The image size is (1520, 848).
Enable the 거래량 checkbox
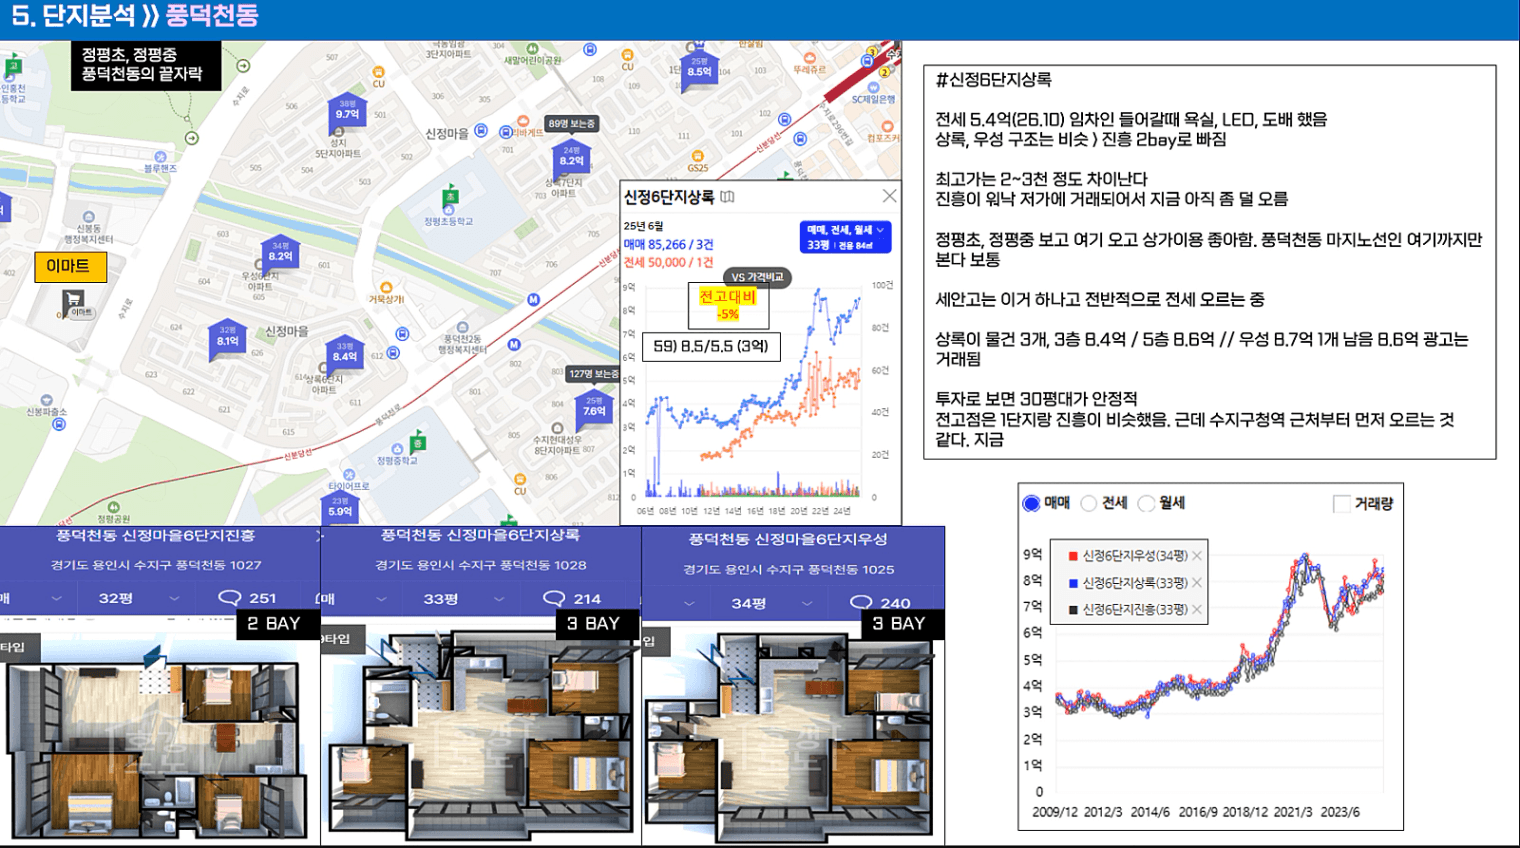tap(1341, 504)
